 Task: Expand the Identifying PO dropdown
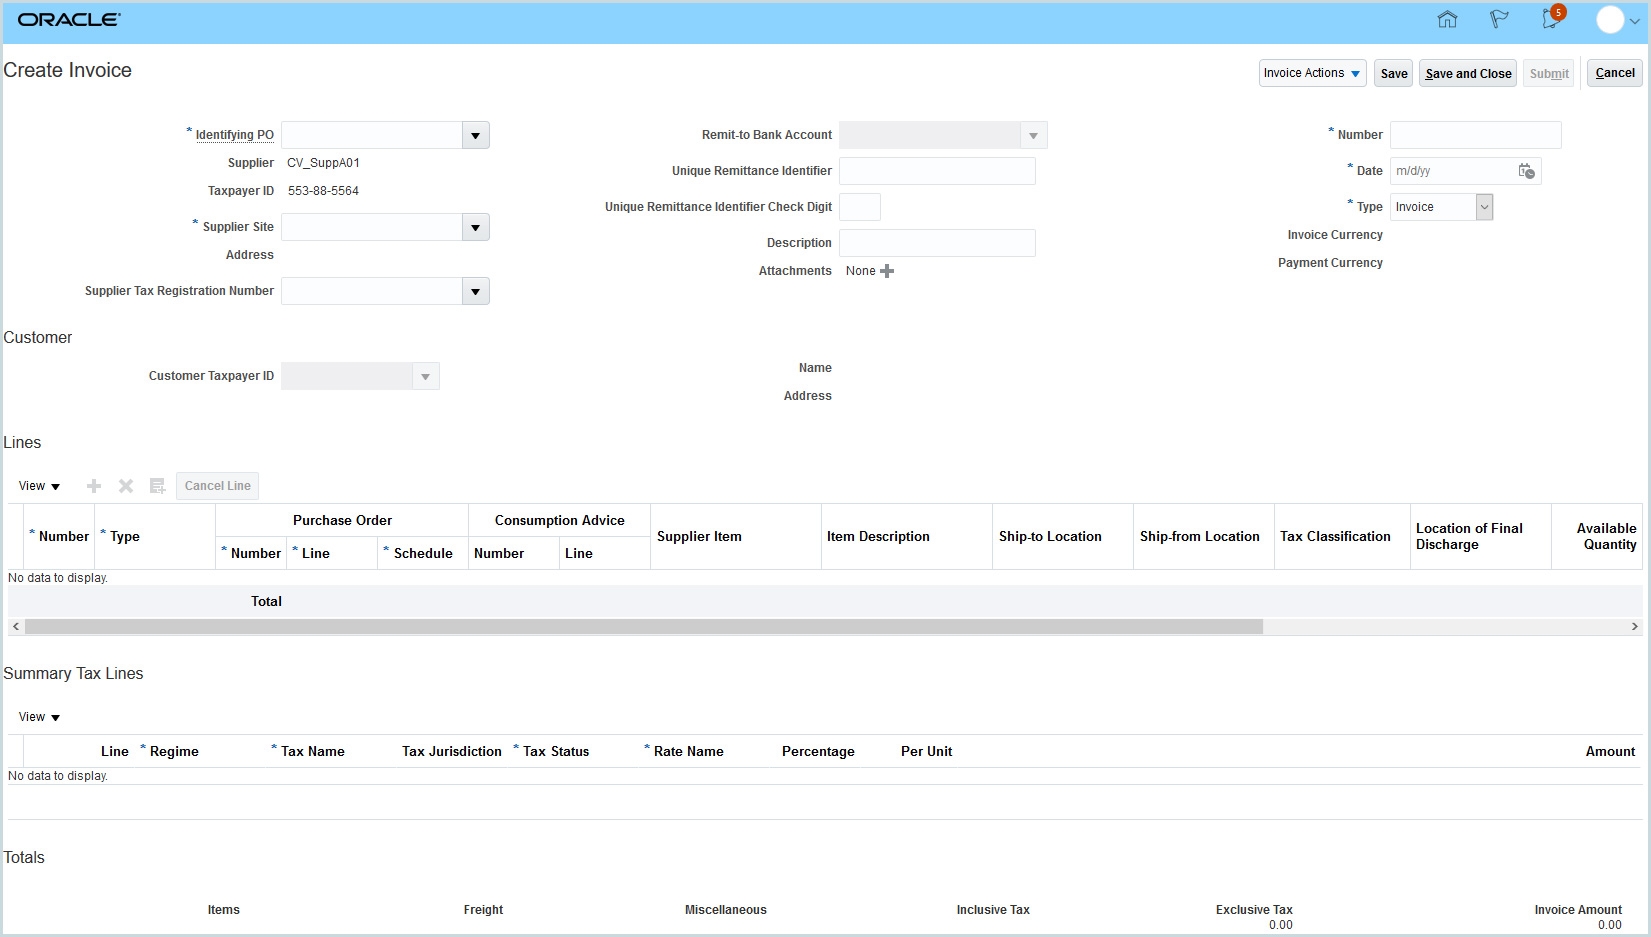pyautogui.click(x=475, y=135)
